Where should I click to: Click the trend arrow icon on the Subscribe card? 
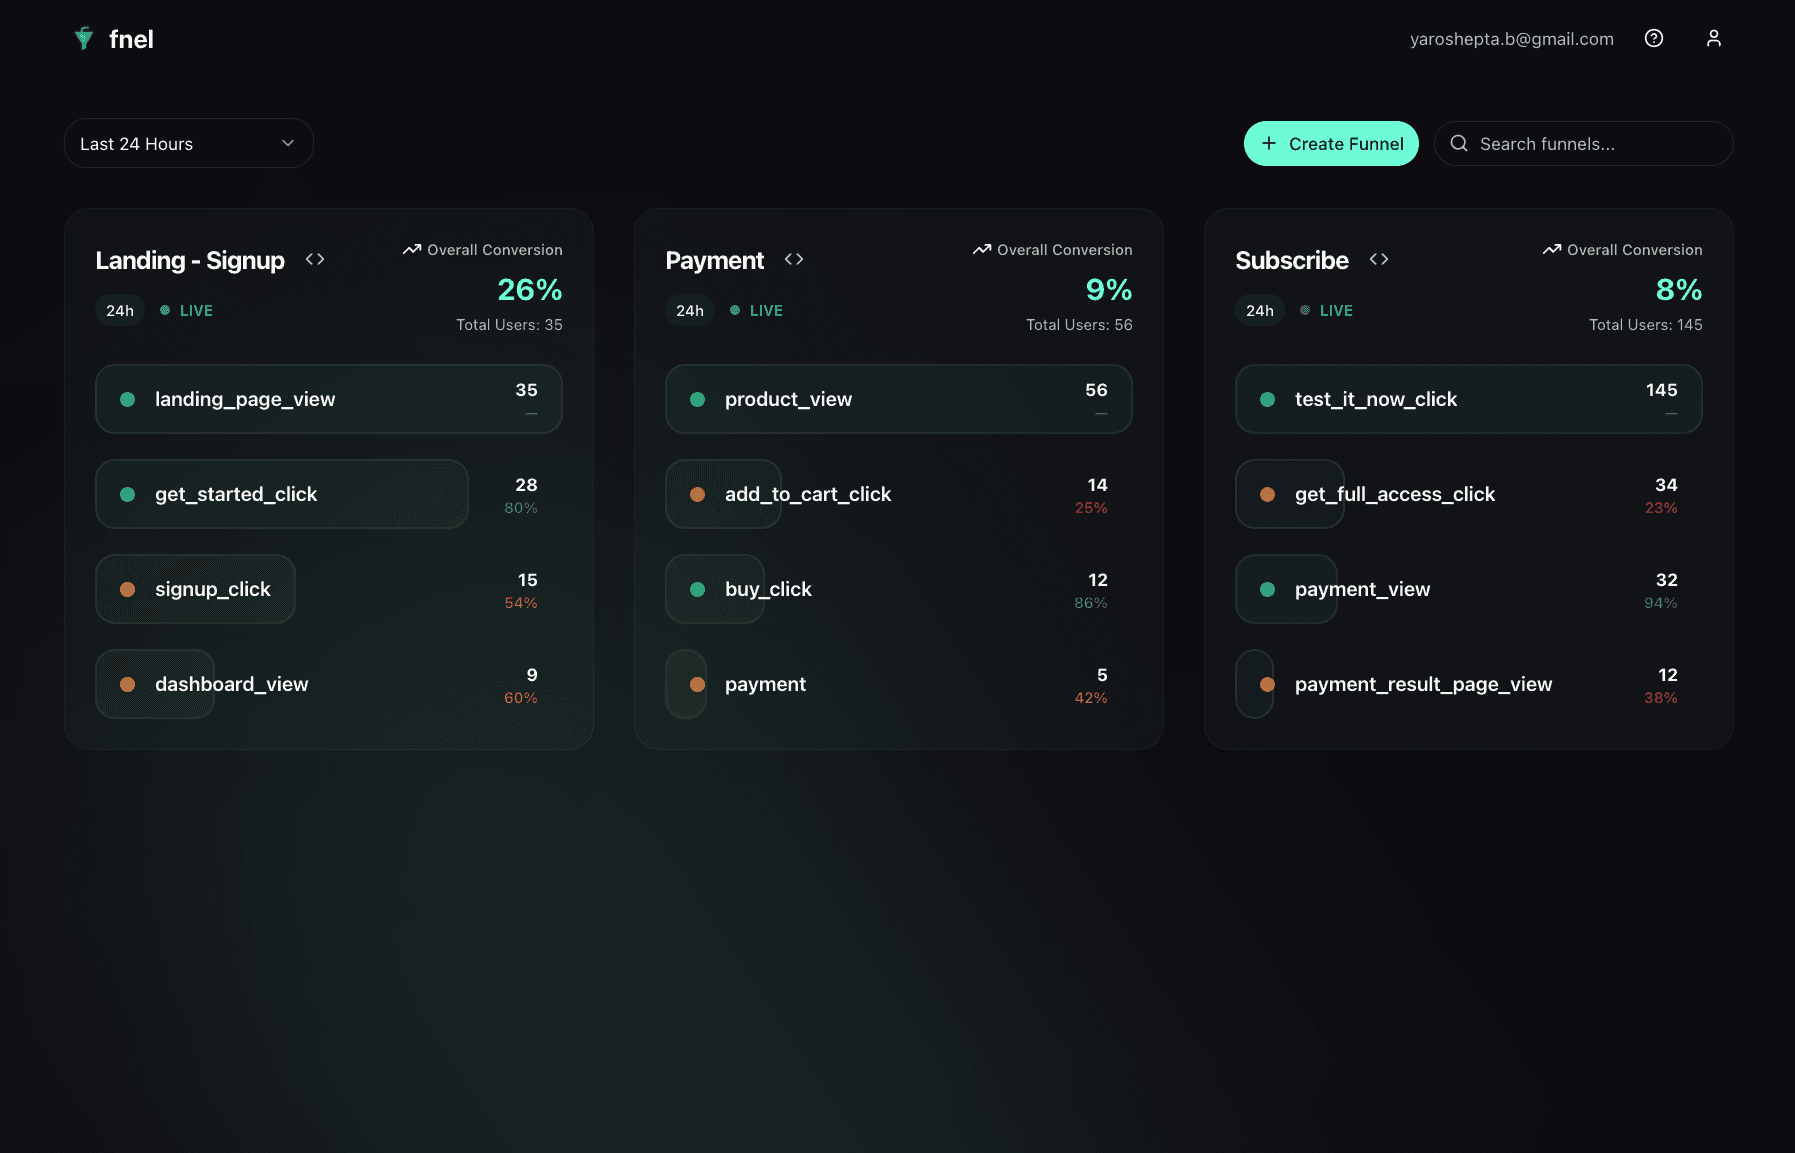point(1552,249)
